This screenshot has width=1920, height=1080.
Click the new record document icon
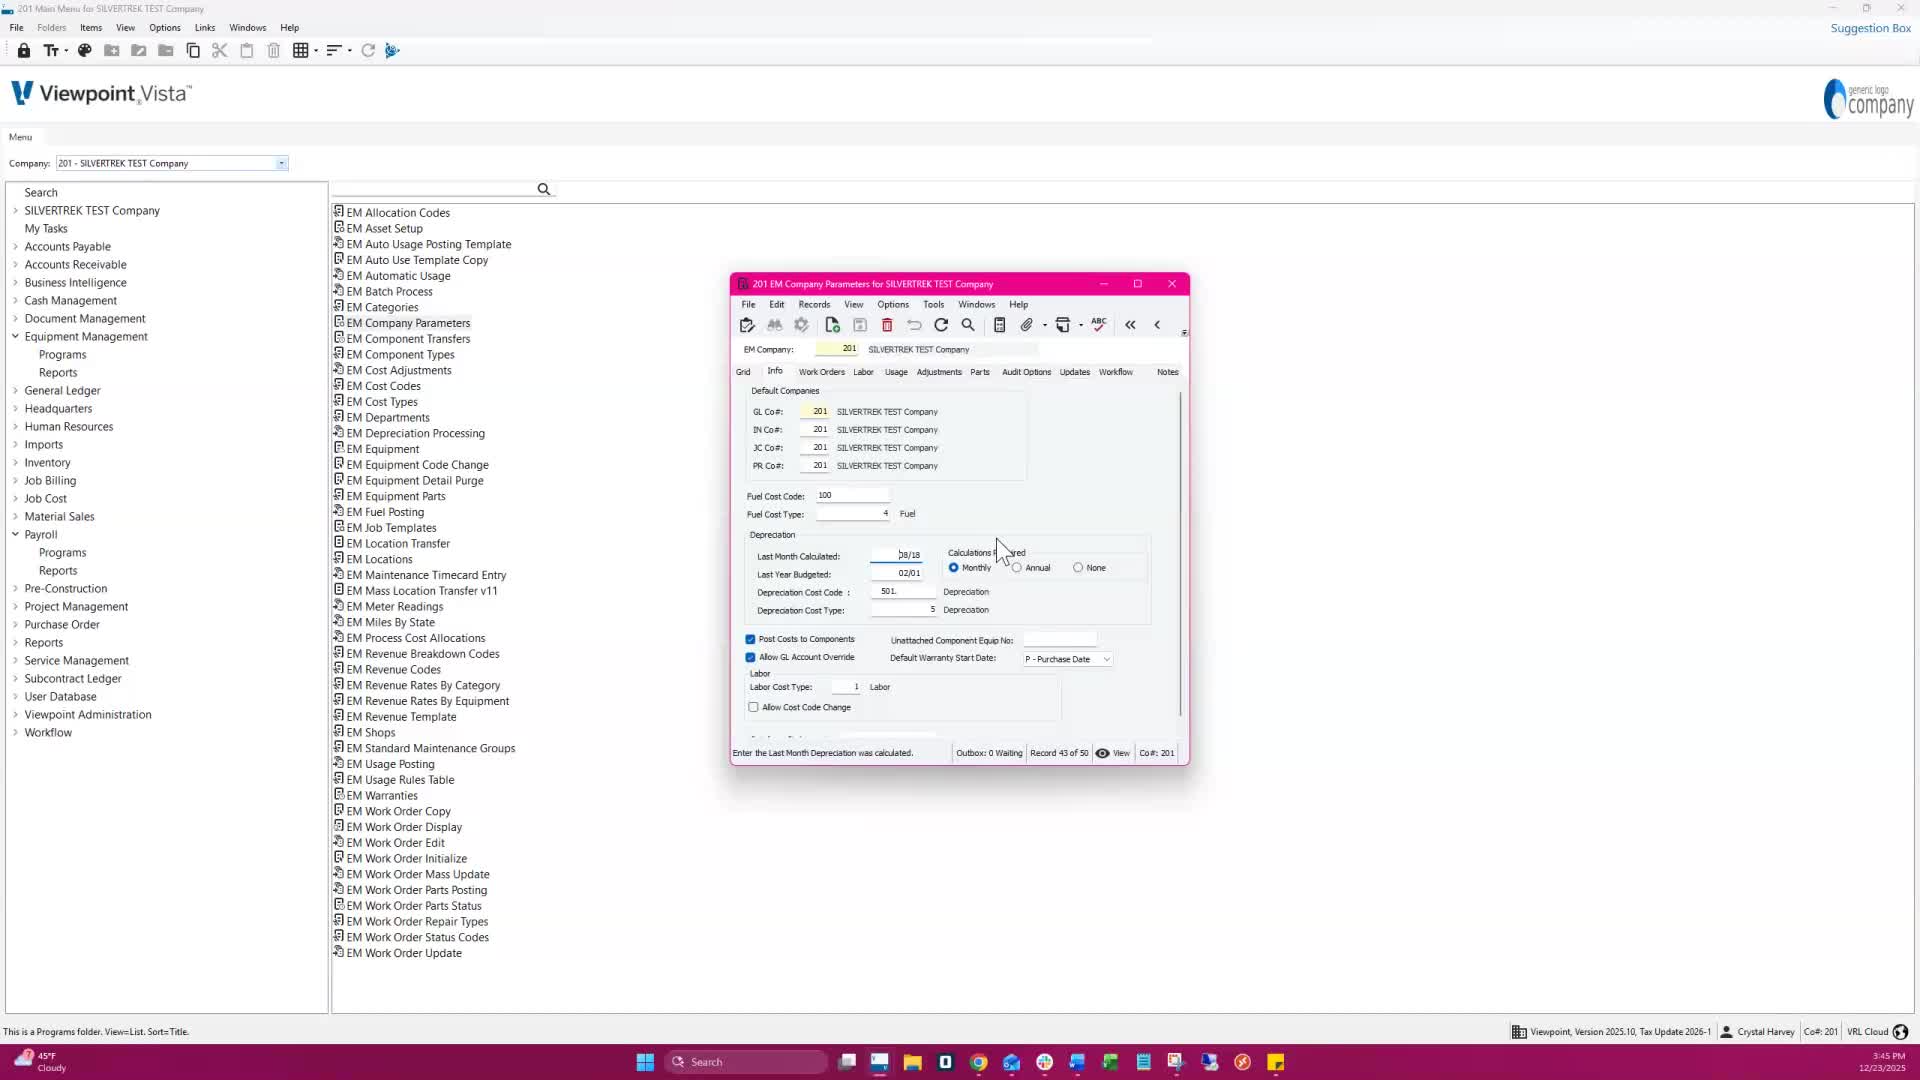tap(832, 325)
